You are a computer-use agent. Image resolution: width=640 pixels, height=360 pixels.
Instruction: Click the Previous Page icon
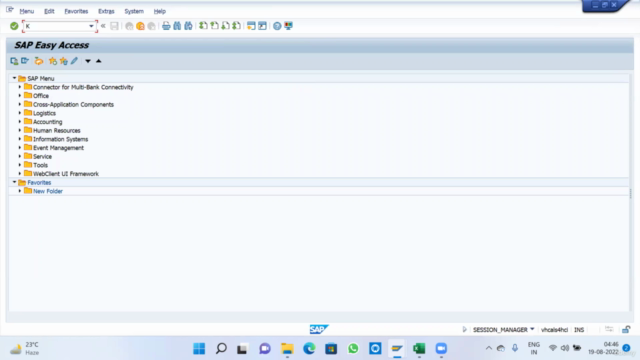coord(214,26)
